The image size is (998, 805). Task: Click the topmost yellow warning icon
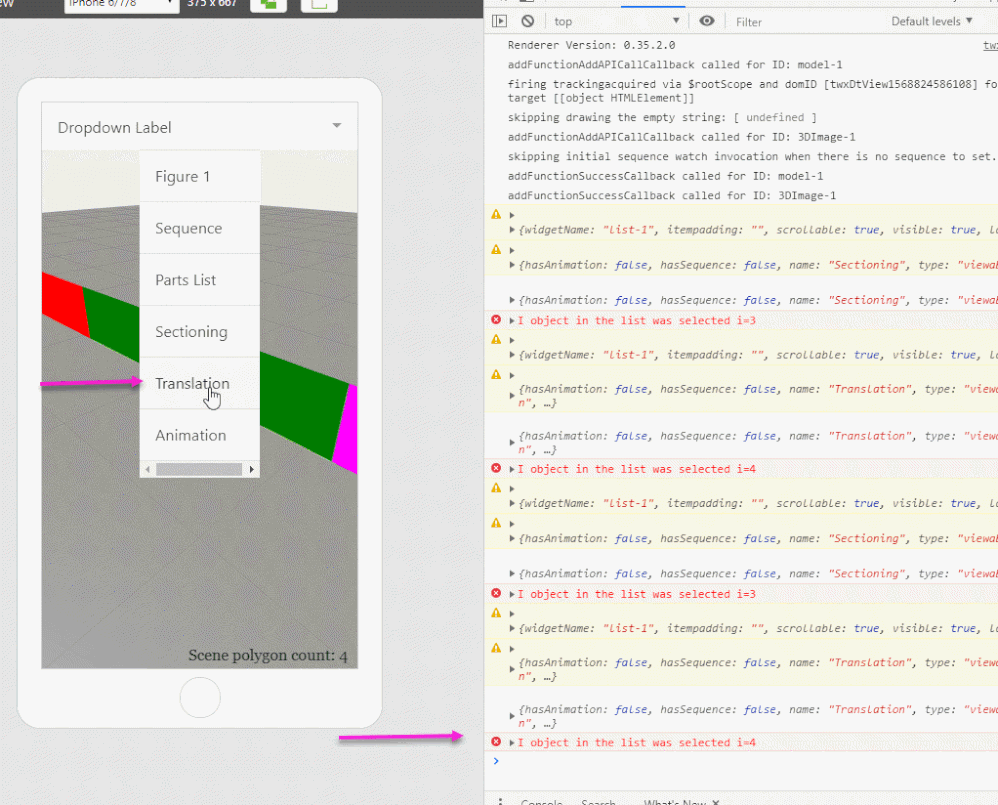(496, 215)
